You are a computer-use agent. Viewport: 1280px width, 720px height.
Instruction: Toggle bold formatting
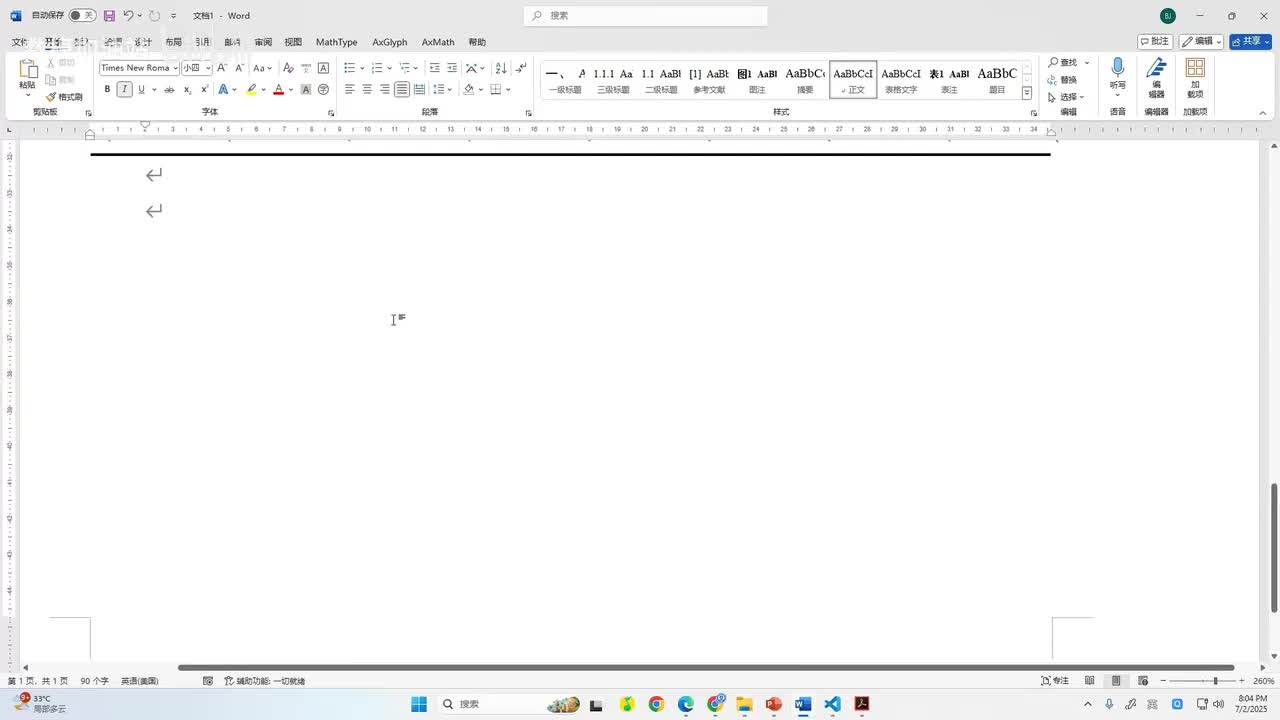107,90
